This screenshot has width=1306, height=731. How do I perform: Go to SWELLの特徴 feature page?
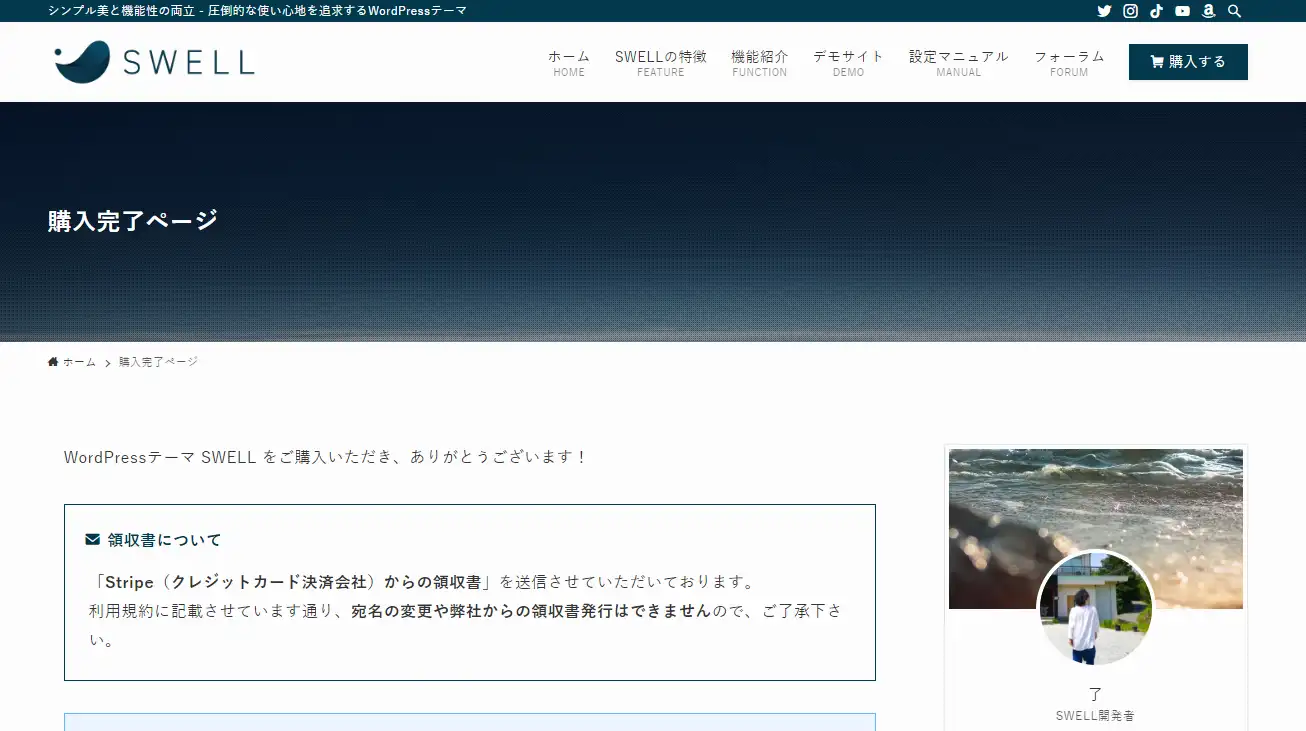660,62
